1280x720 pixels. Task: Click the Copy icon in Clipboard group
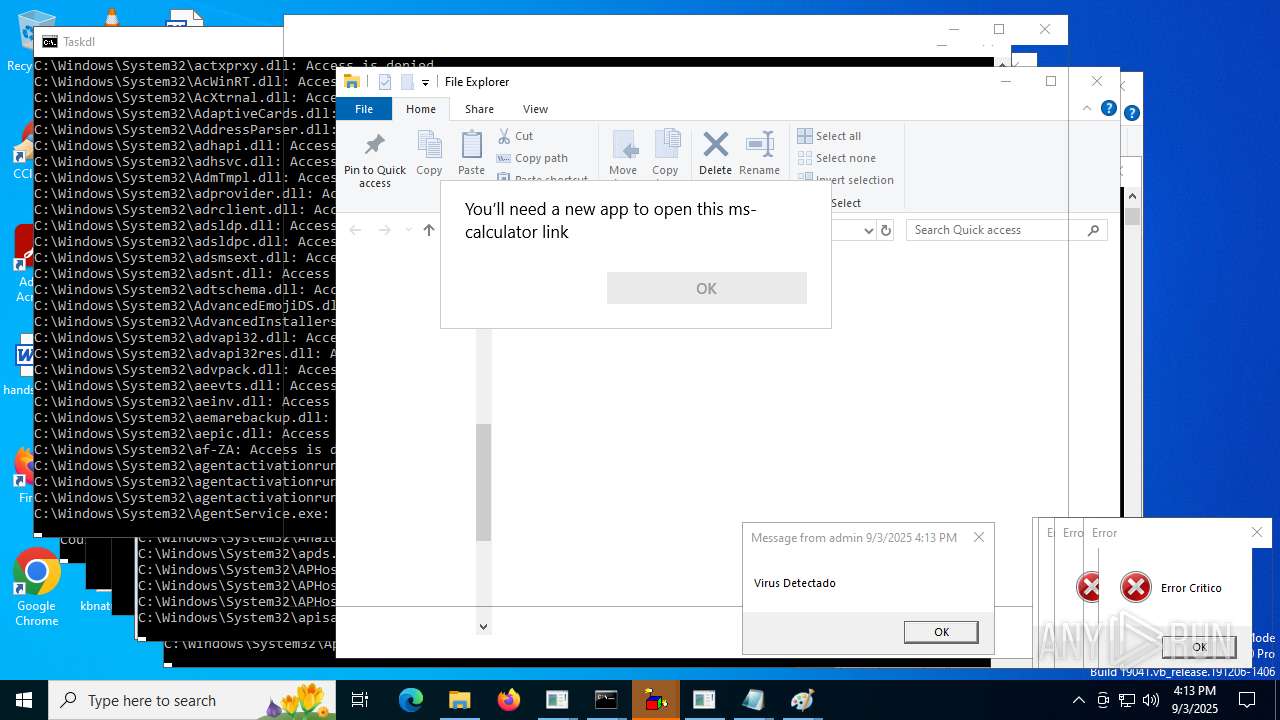click(429, 145)
